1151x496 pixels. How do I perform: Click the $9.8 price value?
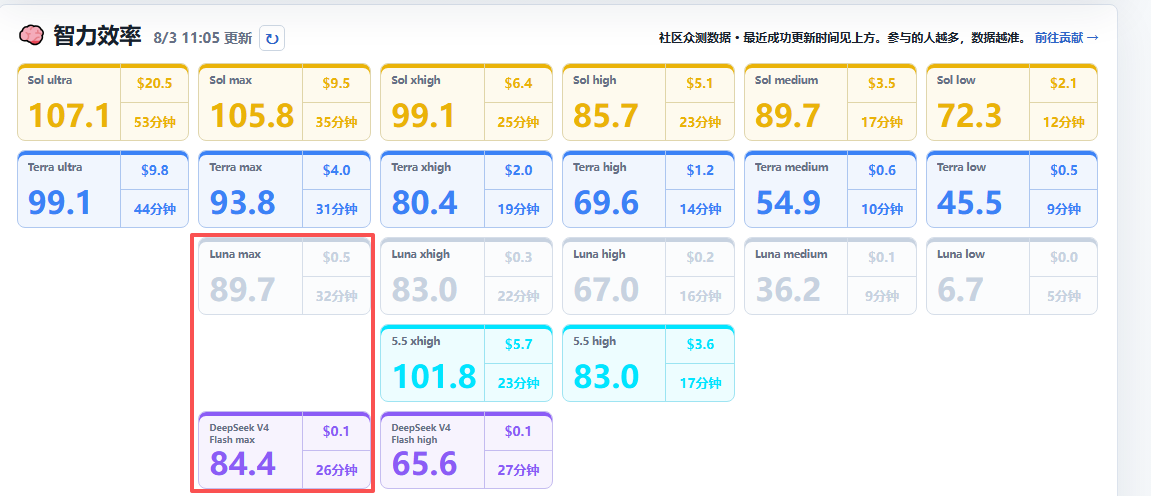click(154, 170)
